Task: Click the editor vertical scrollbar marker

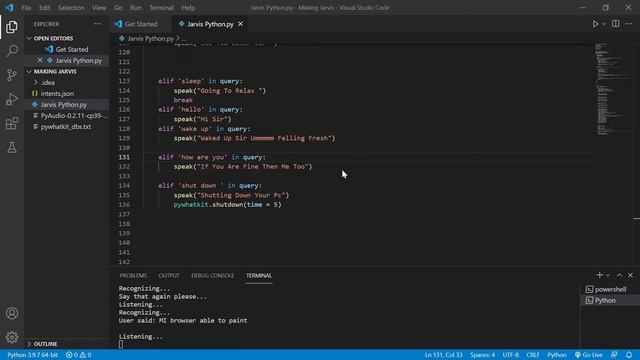Action: click(636, 219)
